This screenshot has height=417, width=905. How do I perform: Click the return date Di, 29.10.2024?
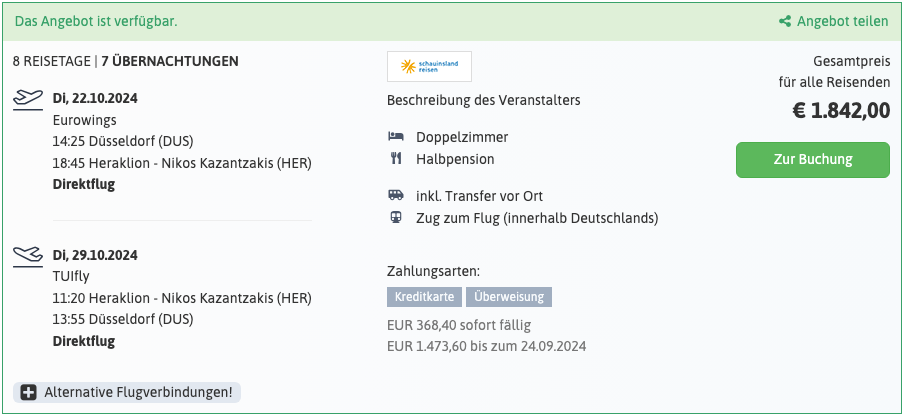[x=95, y=255]
